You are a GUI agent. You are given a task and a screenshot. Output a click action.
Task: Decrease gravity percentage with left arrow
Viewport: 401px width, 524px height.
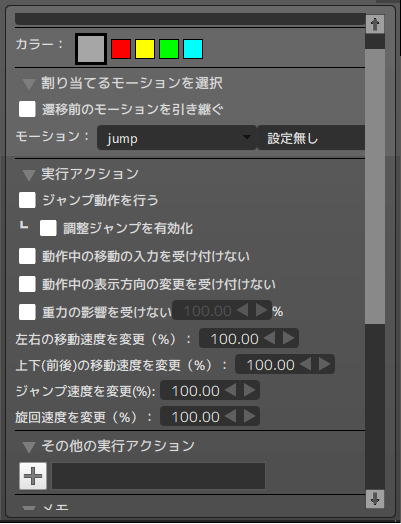(243, 310)
